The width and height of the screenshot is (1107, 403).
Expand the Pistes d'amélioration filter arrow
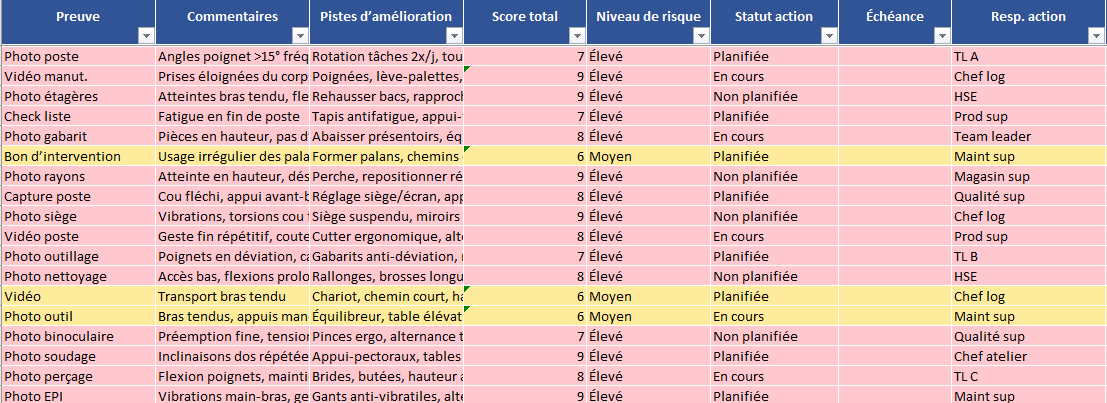[453, 36]
